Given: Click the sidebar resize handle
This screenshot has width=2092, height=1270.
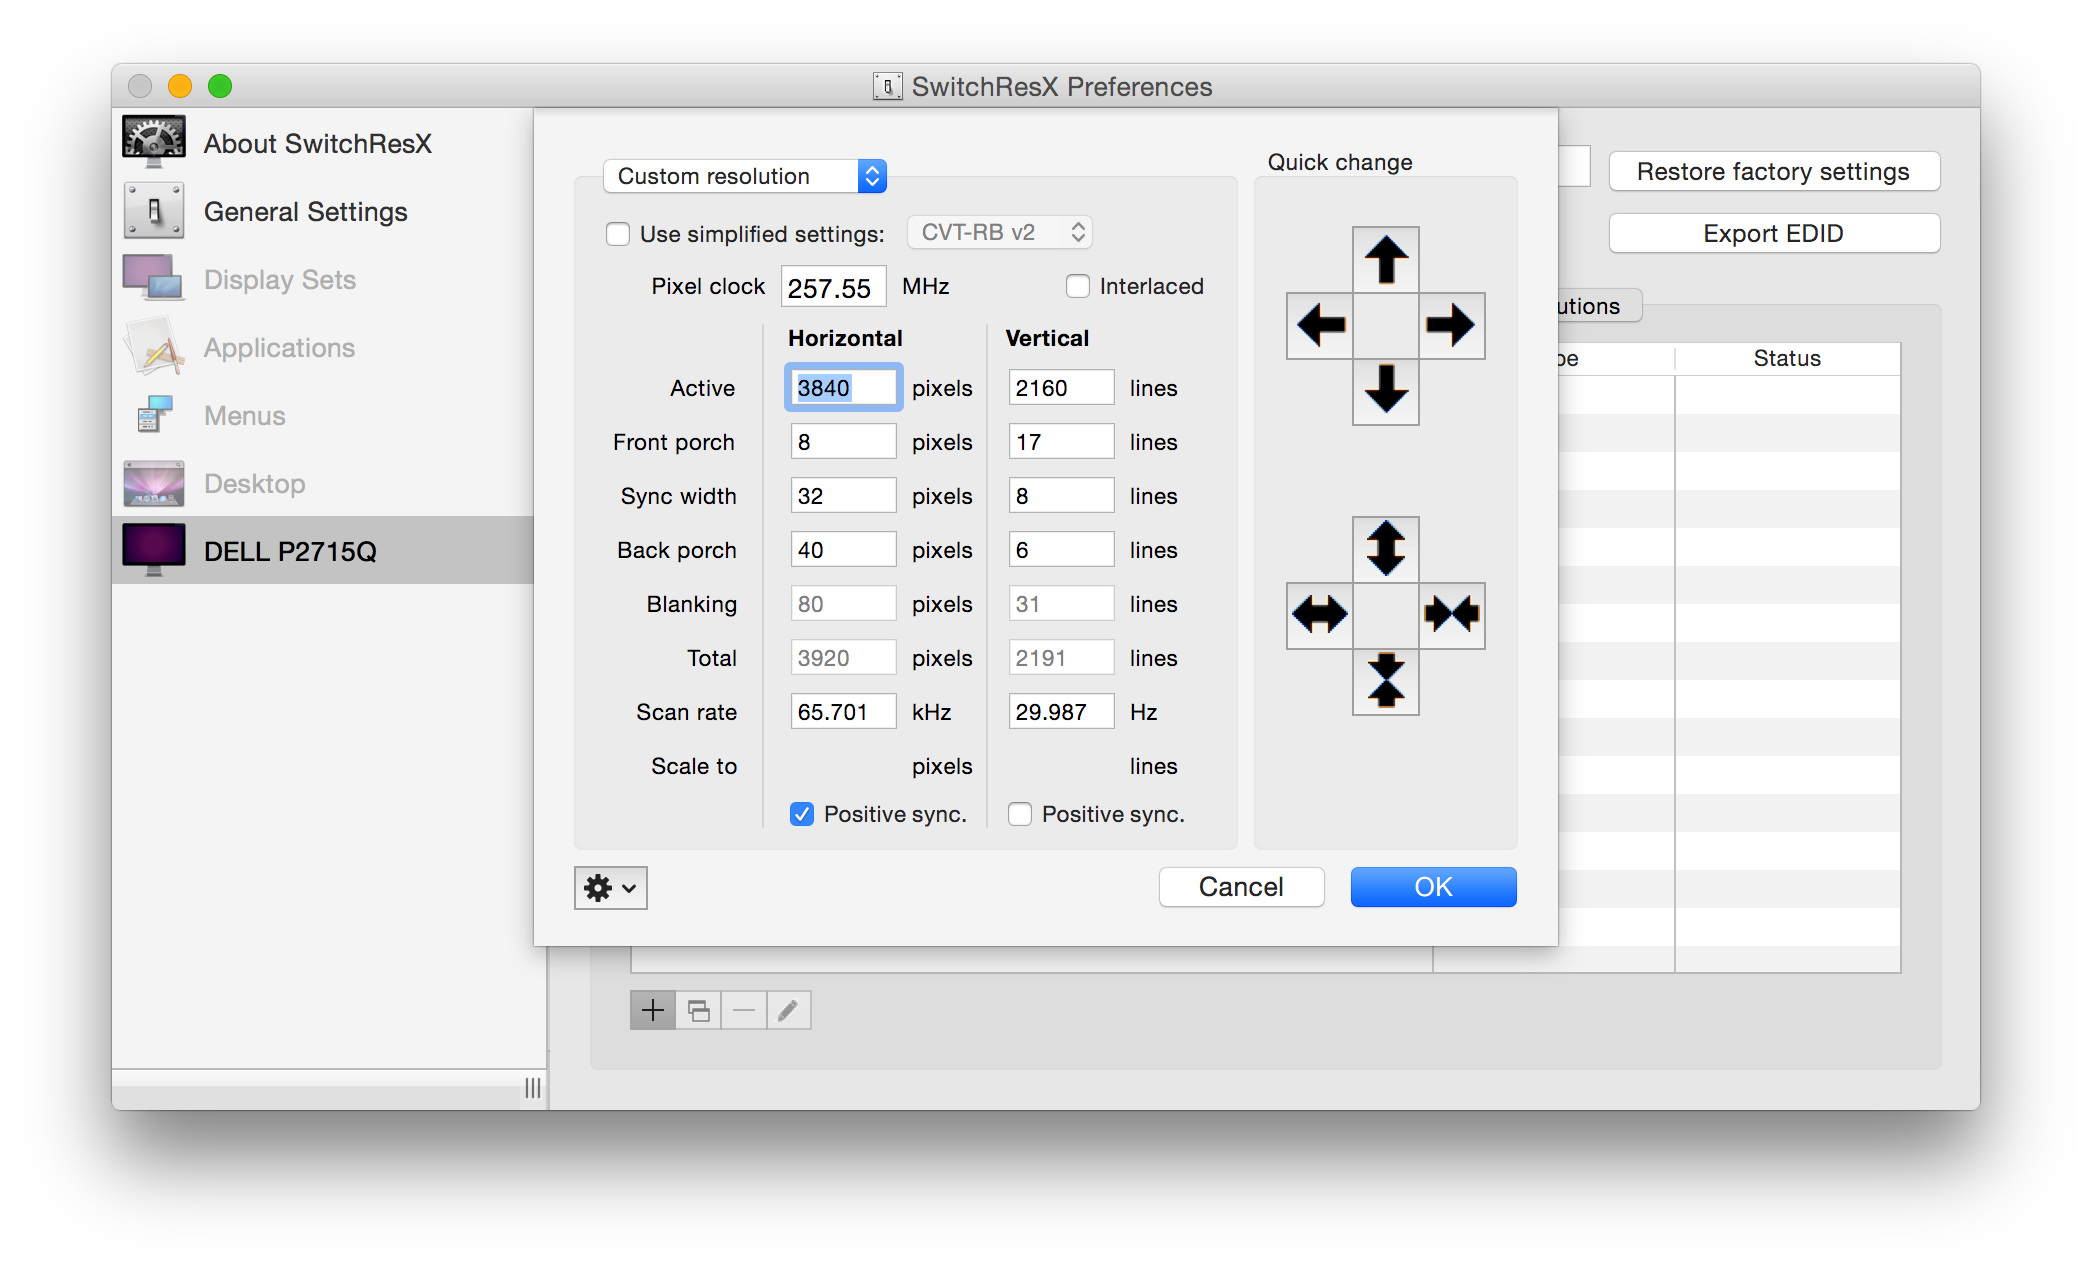Looking at the screenshot, I should (532, 1088).
